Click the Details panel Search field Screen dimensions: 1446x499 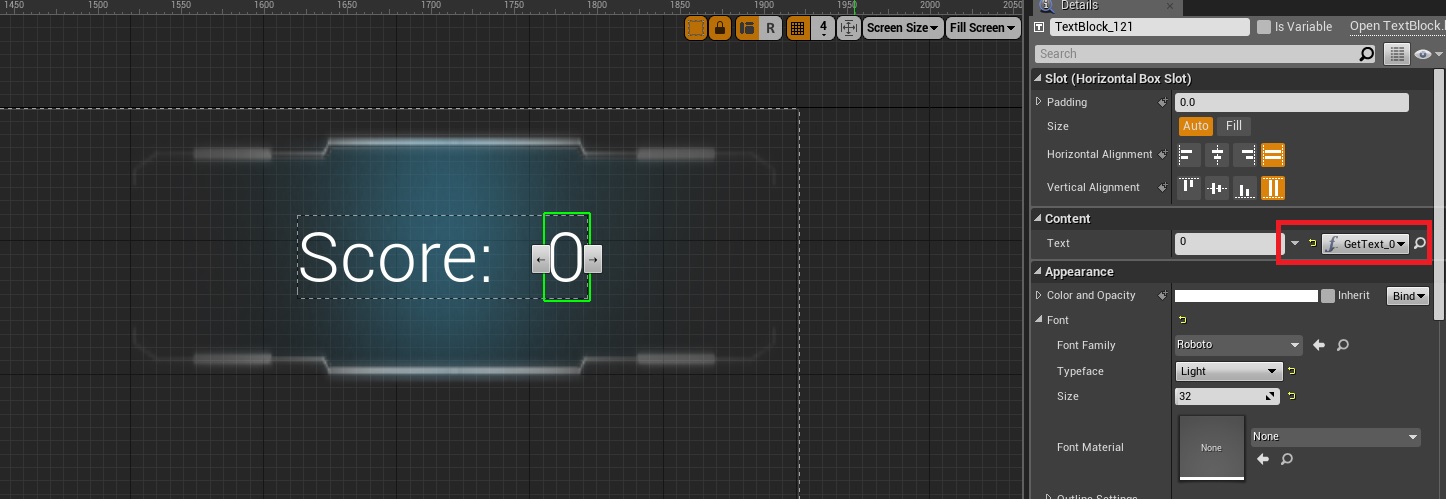tap(1196, 54)
